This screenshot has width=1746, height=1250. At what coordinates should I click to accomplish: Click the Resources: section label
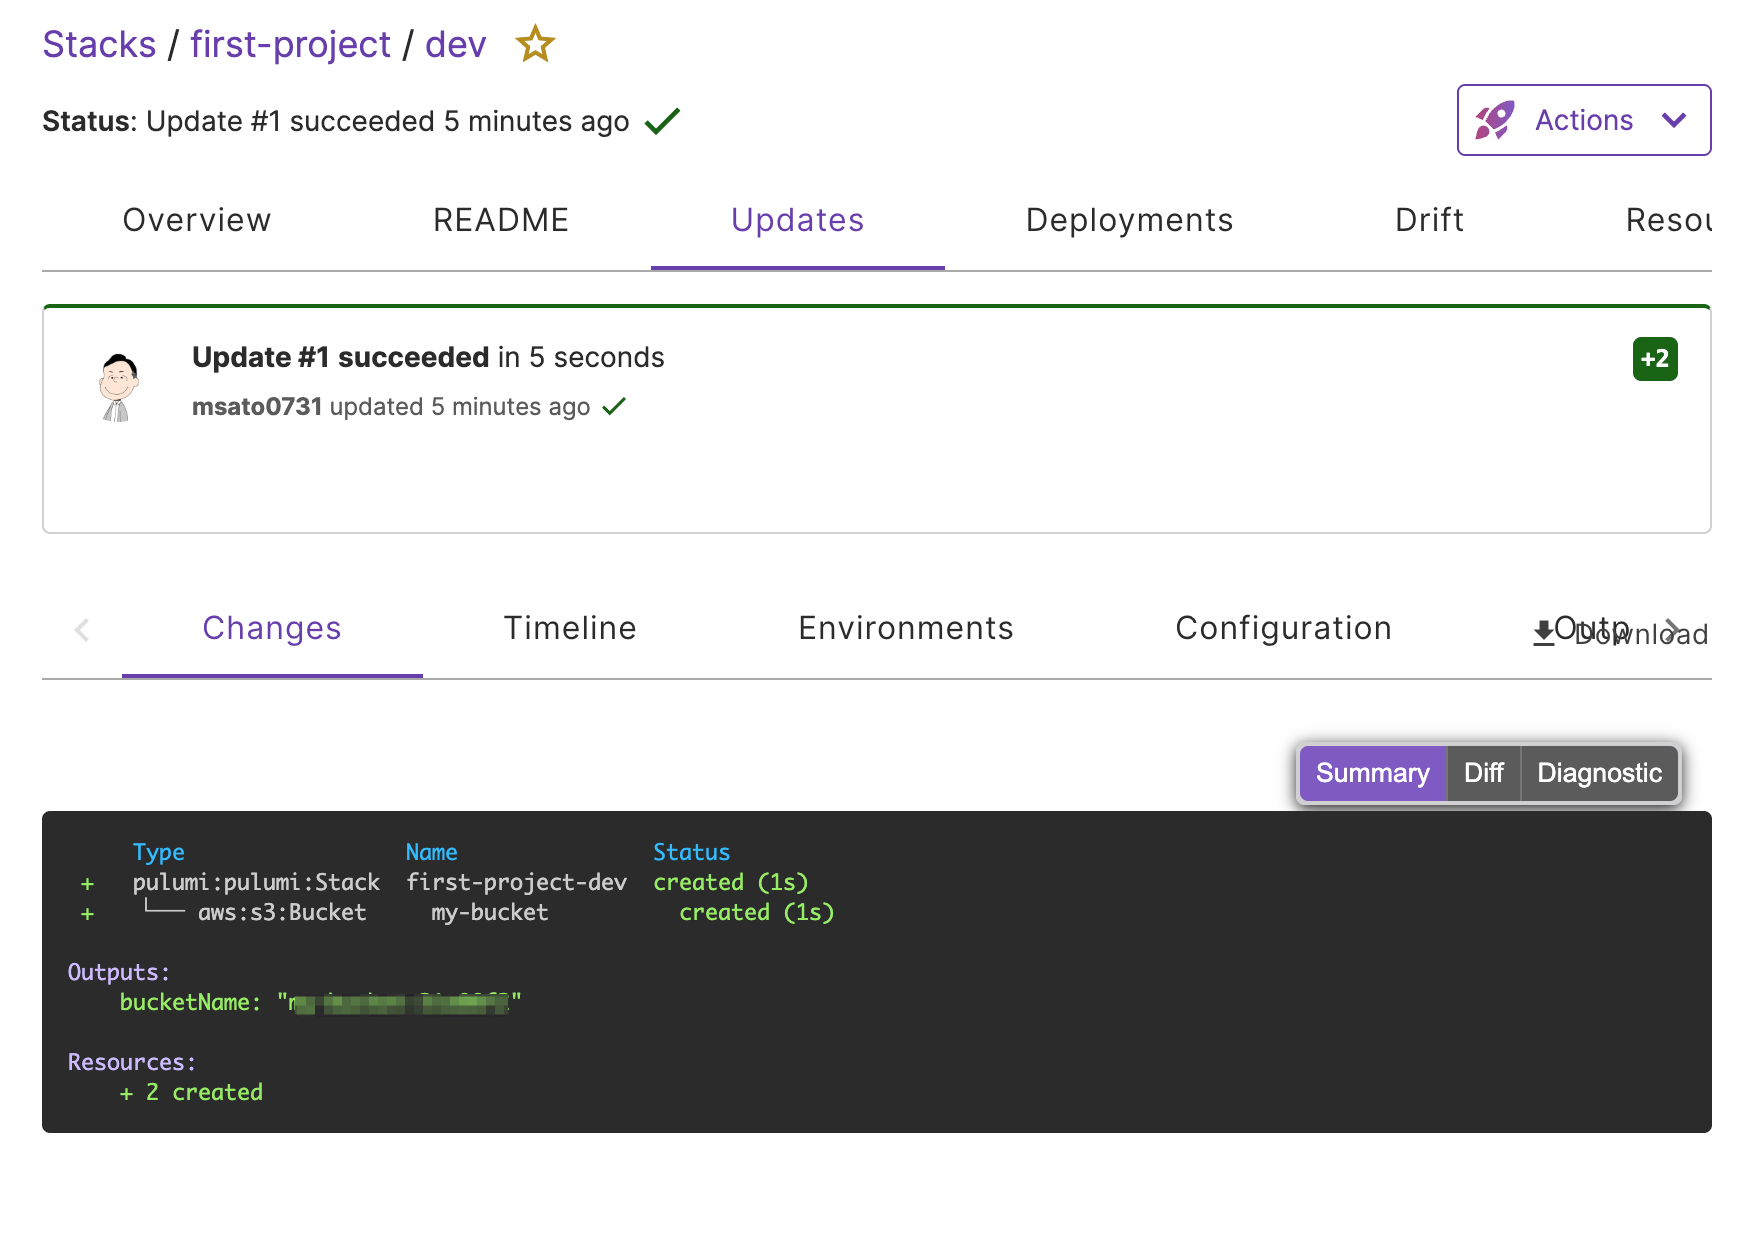click(x=132, y=1063)
